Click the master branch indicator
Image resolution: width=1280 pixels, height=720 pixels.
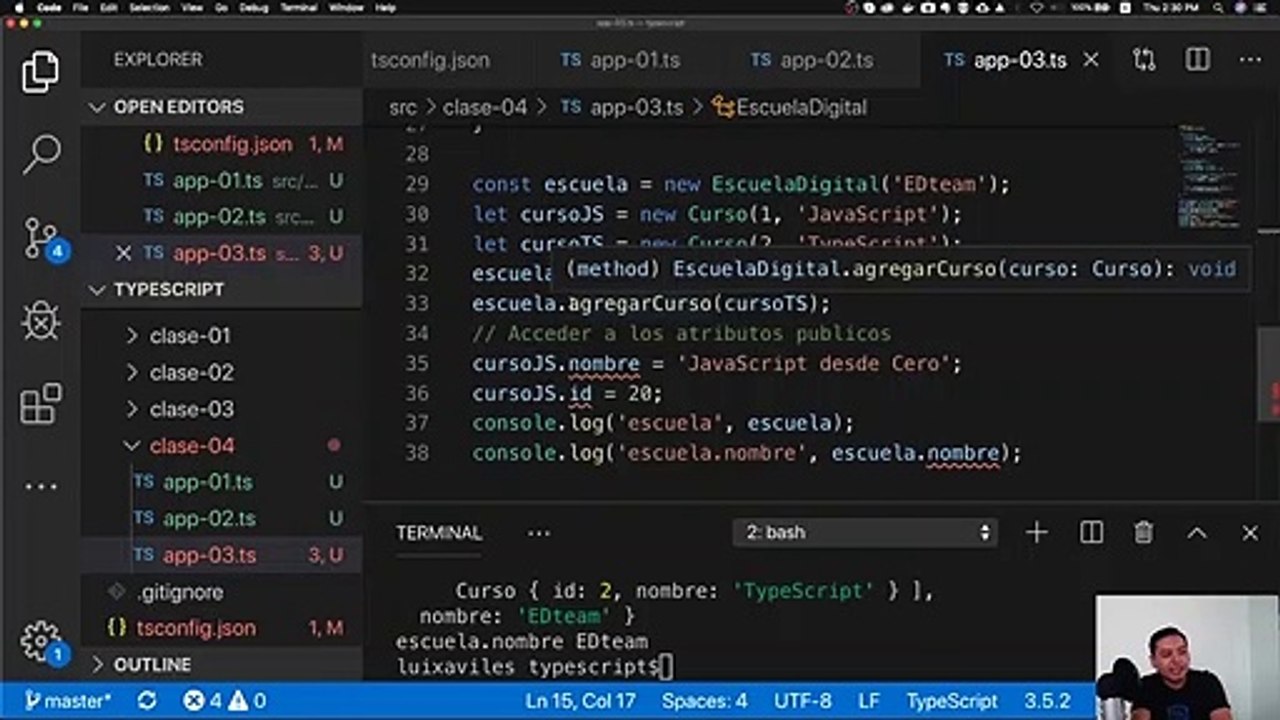click(68, 701)
